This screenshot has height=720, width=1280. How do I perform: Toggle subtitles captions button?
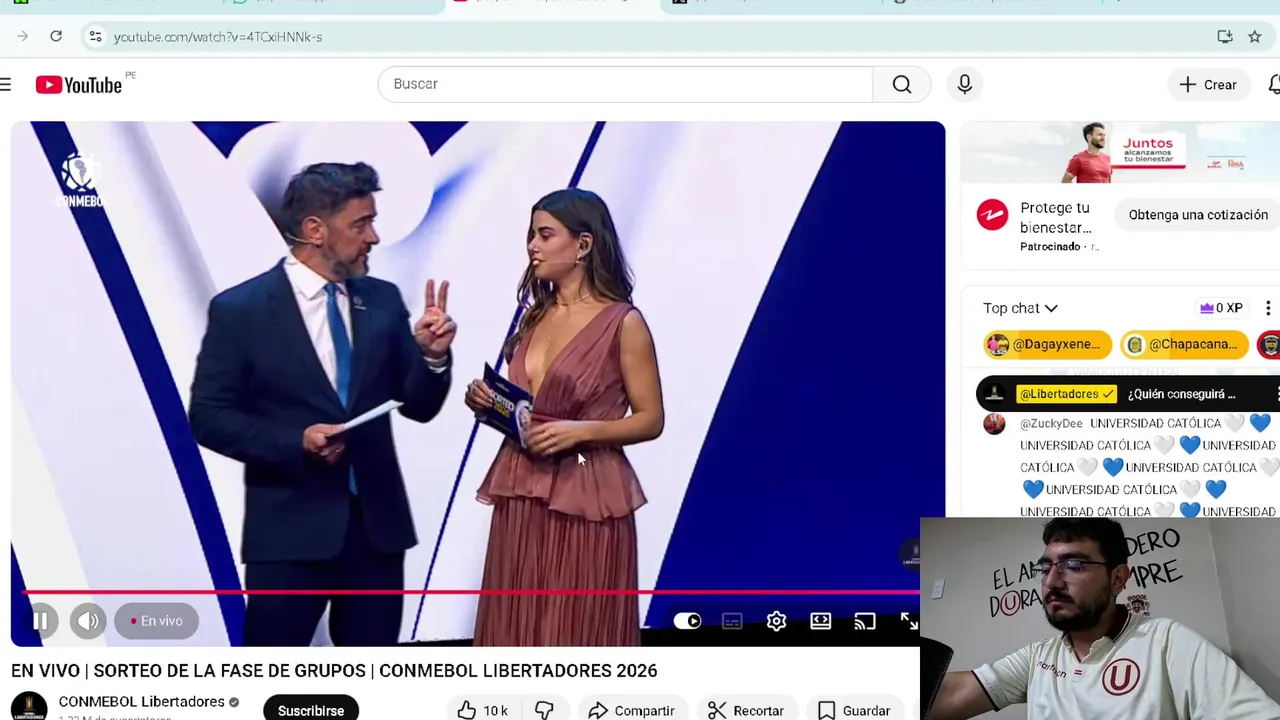732,621
